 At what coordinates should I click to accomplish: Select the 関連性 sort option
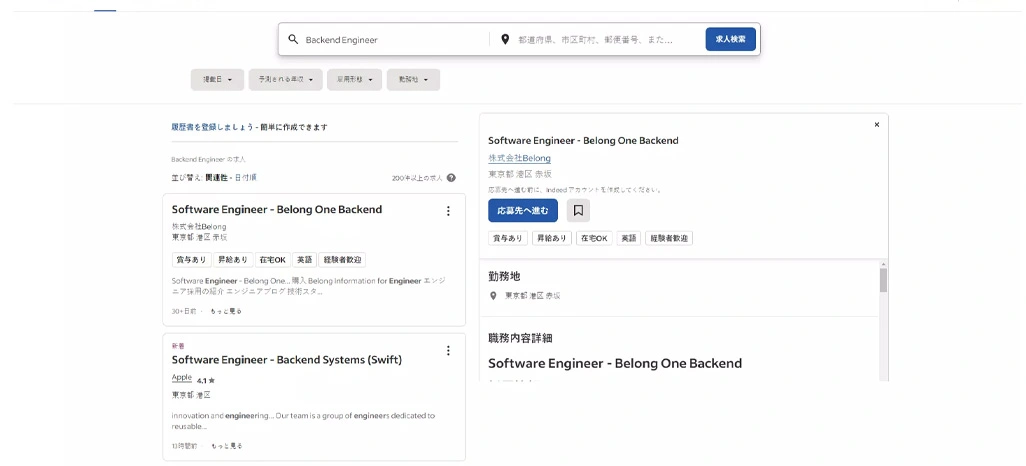coord(216,177)
